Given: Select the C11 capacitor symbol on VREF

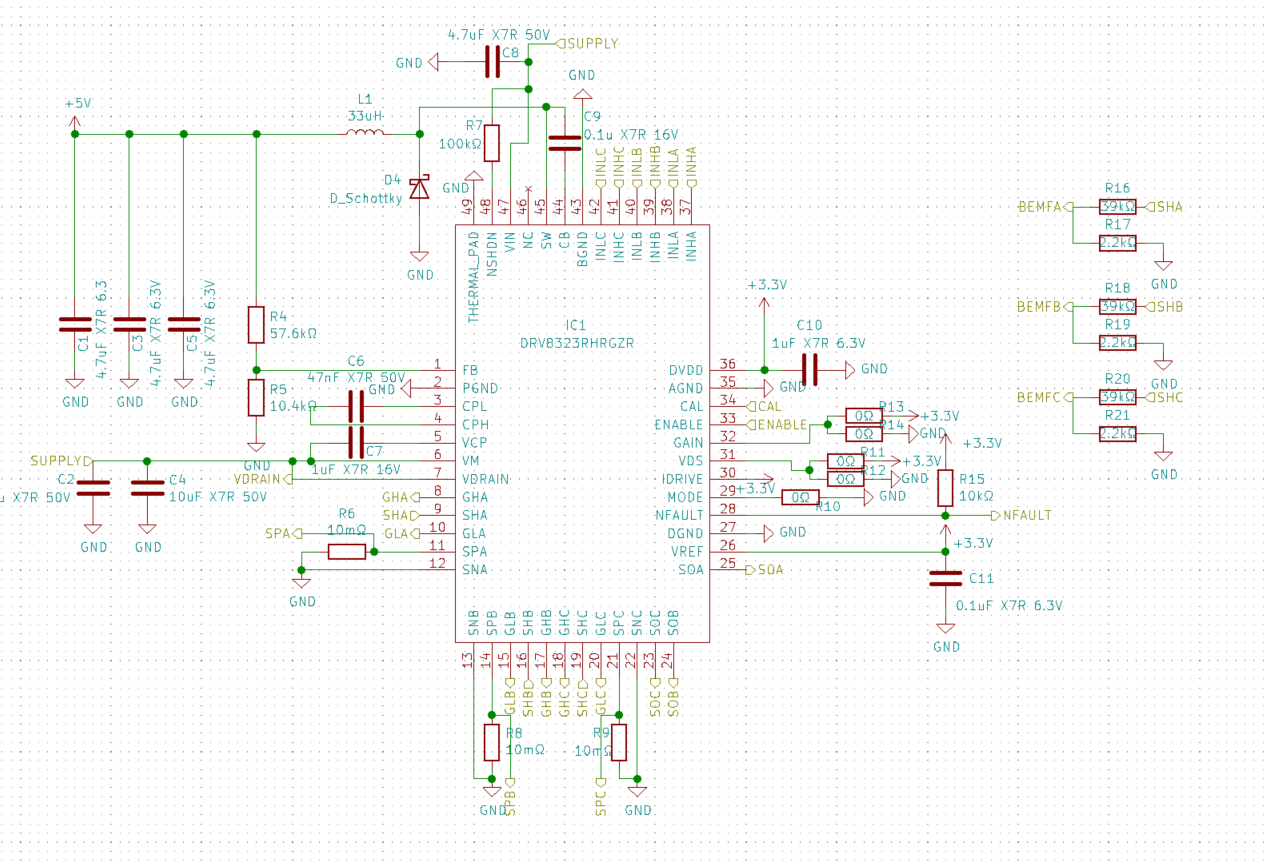Looking at the screenshot, I should [x=946, y=579].
